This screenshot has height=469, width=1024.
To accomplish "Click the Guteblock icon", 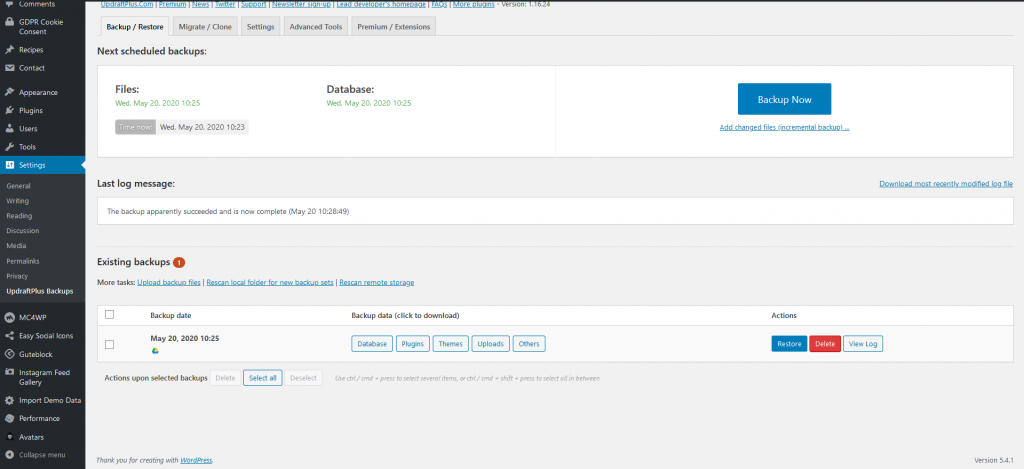I will (10, 354).
